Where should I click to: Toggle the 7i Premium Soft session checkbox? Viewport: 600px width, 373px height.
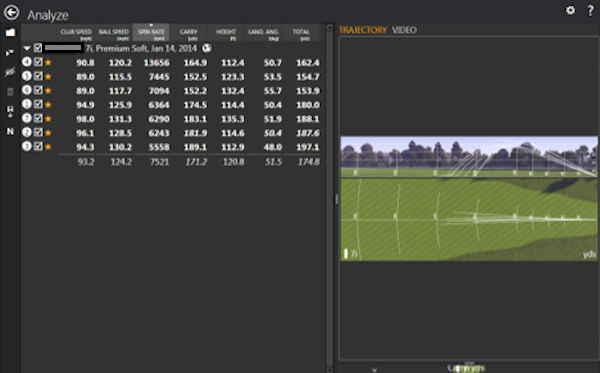tap(38, 48)
